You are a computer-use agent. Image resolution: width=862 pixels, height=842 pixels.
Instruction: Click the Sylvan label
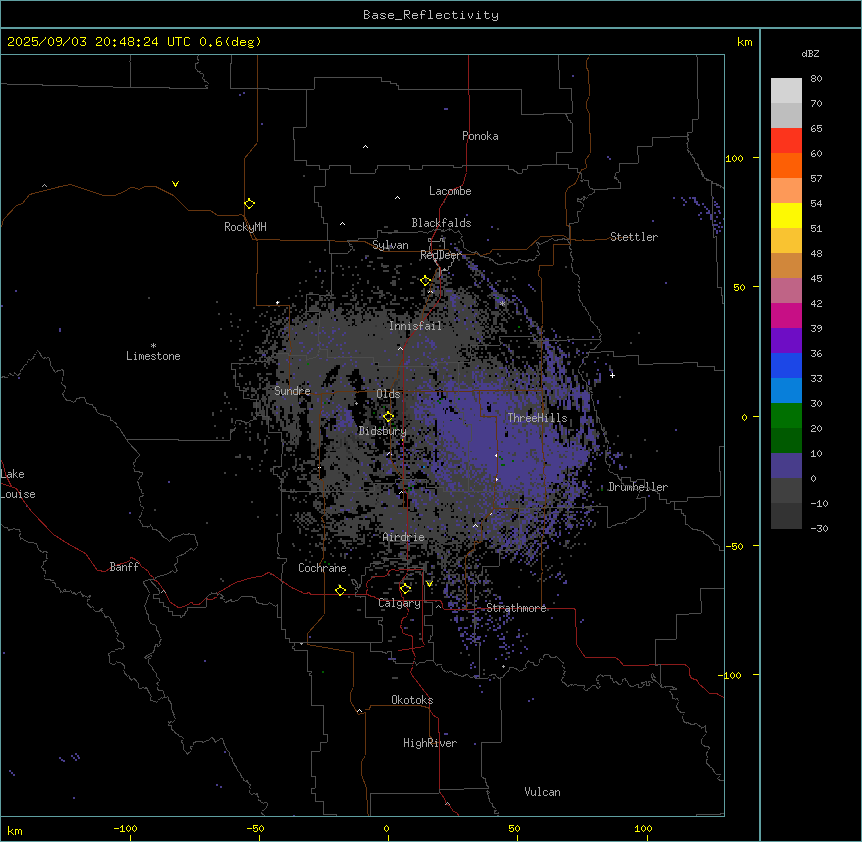point(390,245)
